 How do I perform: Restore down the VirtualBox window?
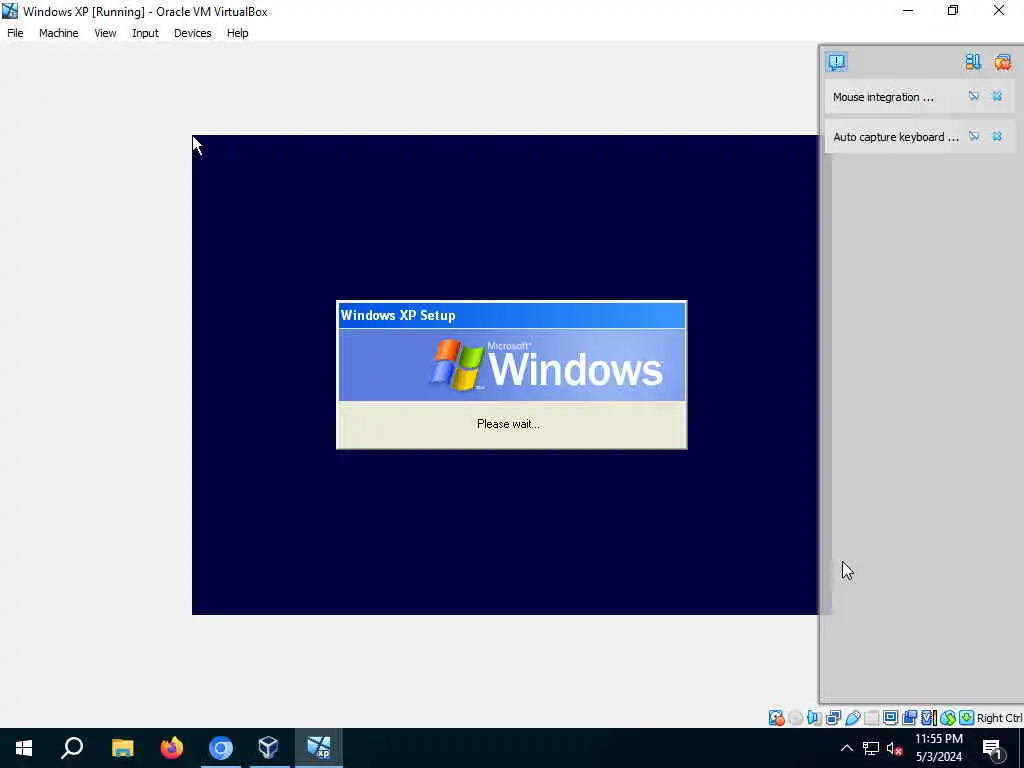(953, 10)
